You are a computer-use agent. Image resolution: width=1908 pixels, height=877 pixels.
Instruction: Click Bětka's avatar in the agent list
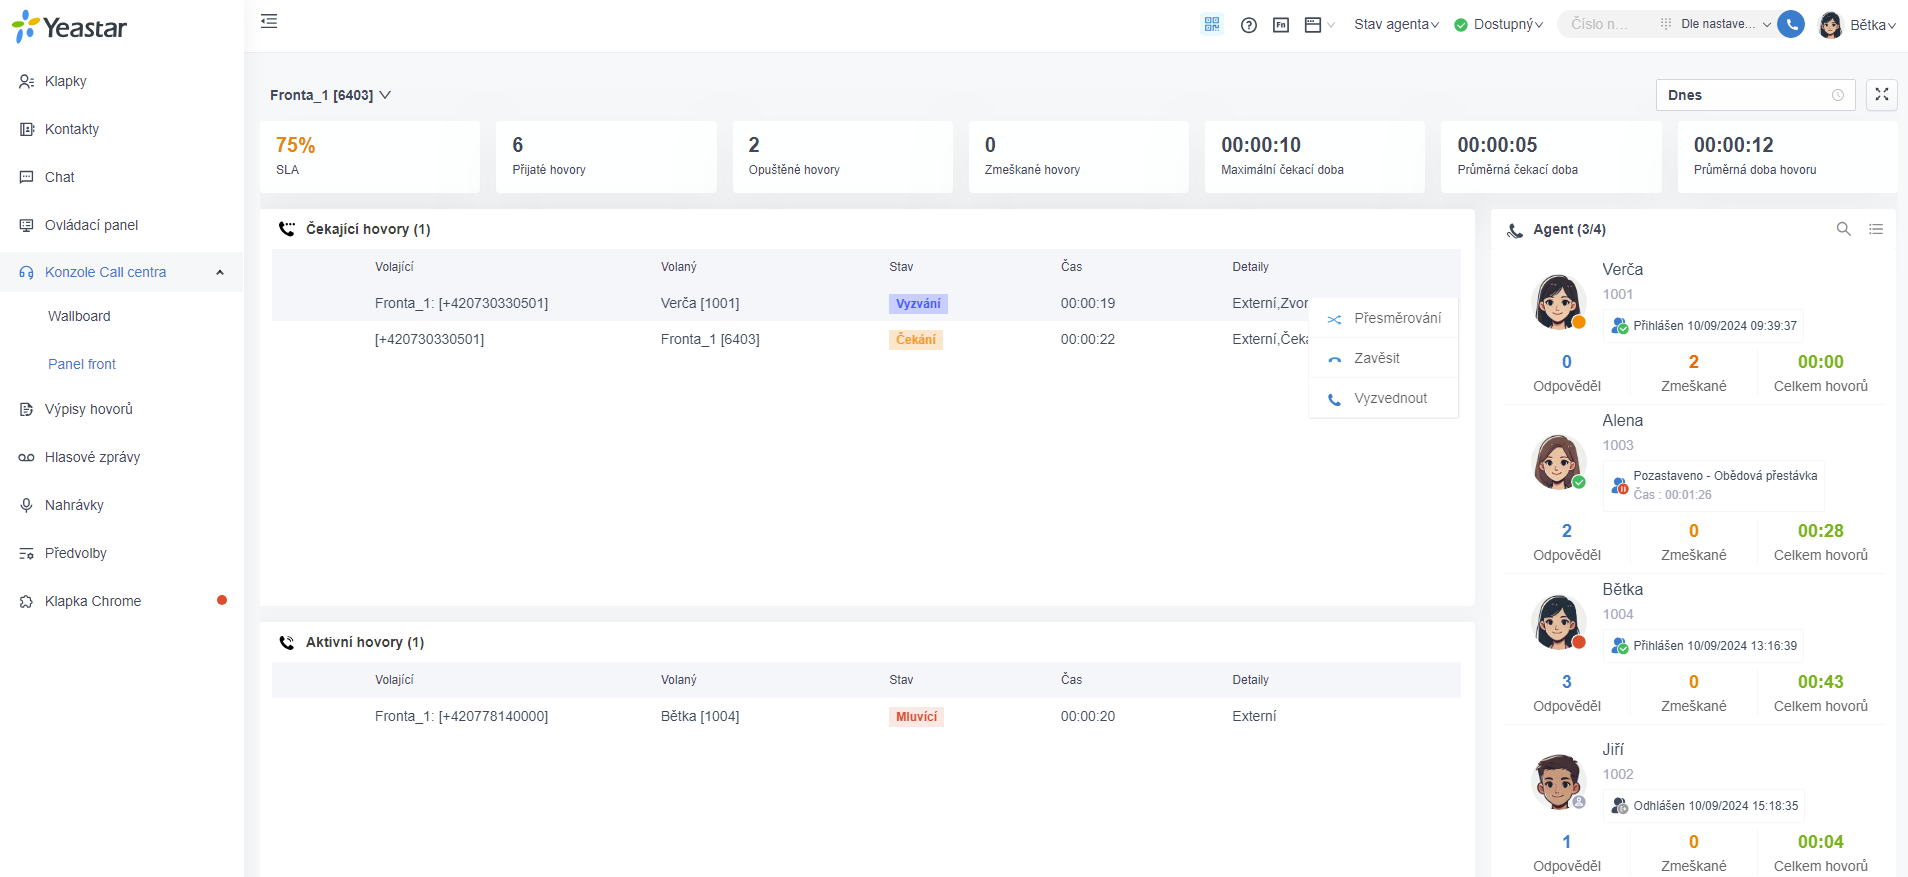[1558, 621]
